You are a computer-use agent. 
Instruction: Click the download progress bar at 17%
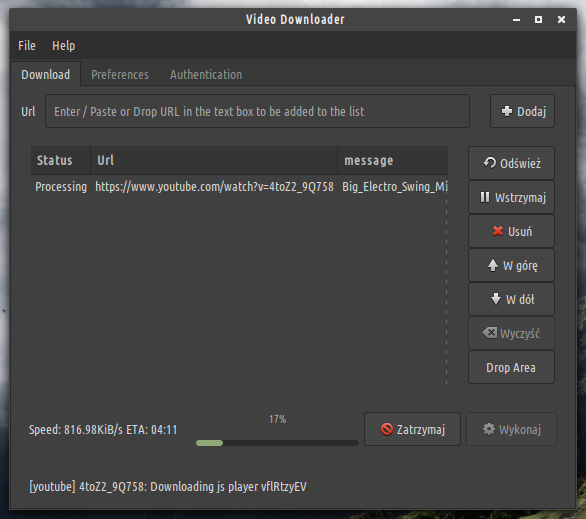click(x=277, y=443)
